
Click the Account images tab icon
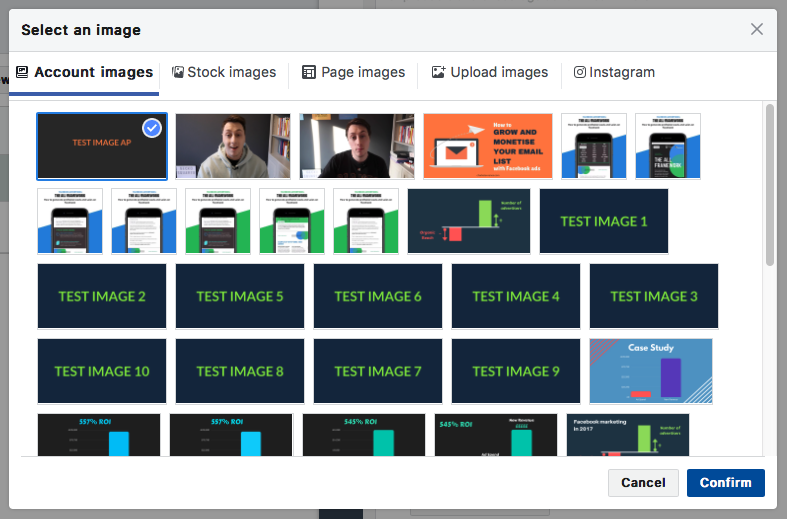[x=22, y=72]
